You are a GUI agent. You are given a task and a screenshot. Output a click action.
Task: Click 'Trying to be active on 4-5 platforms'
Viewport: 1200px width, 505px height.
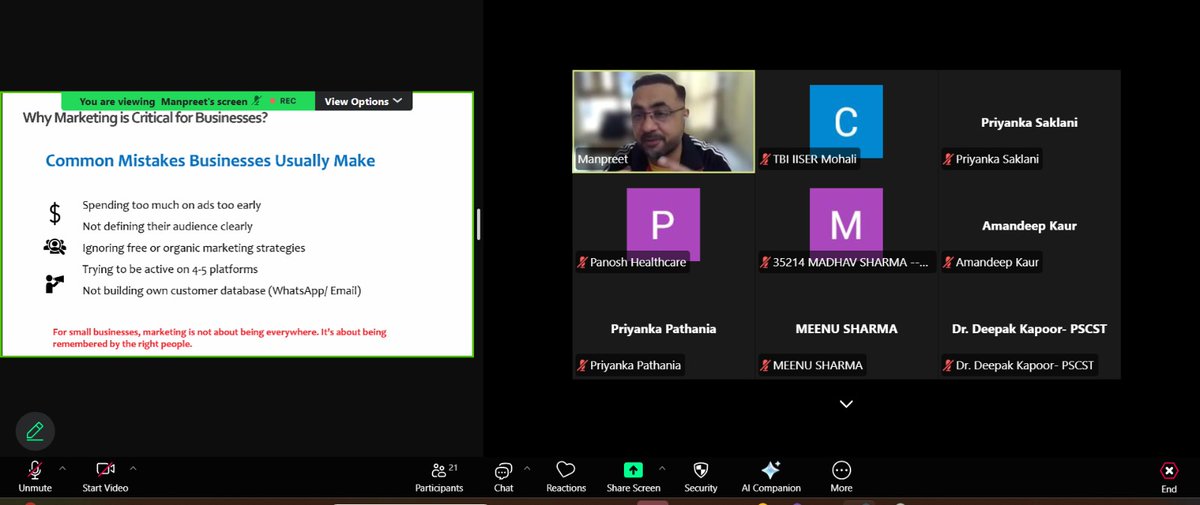pos(171,270)
